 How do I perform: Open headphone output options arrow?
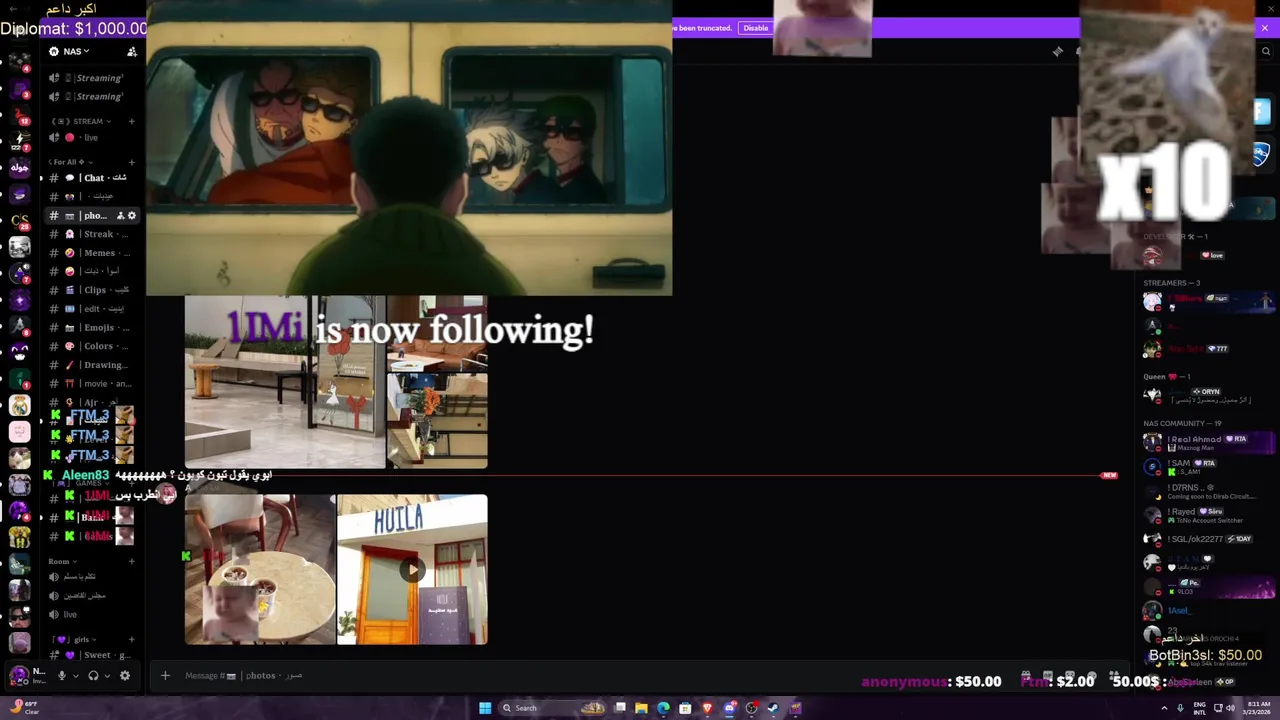tap(107, 676)
